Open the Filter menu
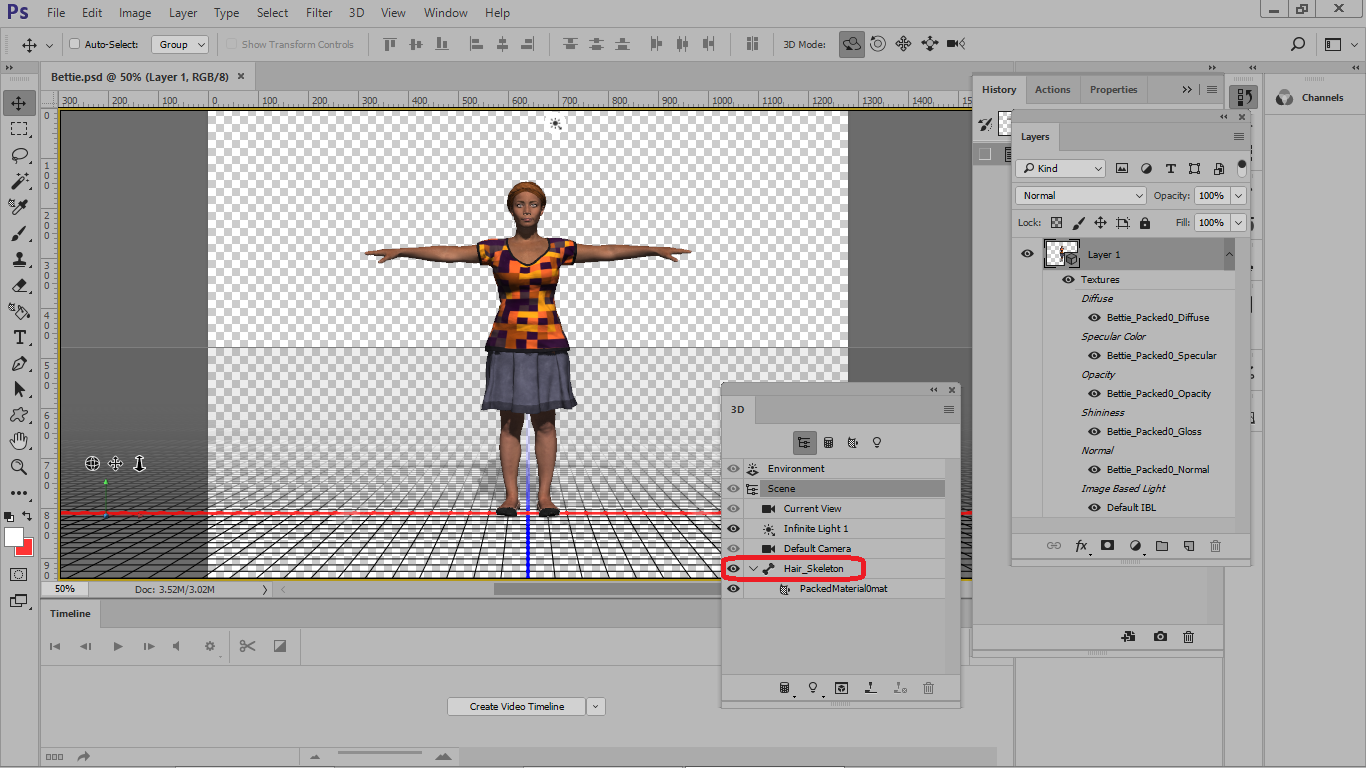 [319, 13]
